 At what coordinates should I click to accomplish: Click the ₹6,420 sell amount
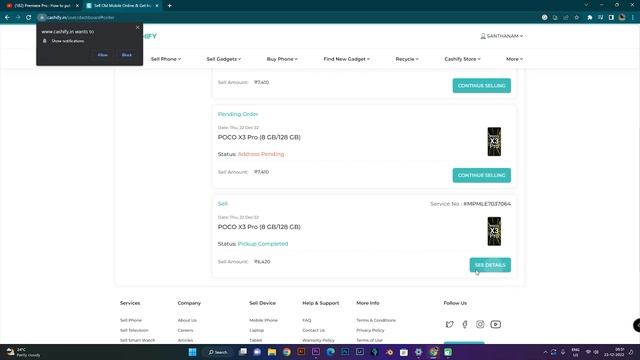point(262,262)
